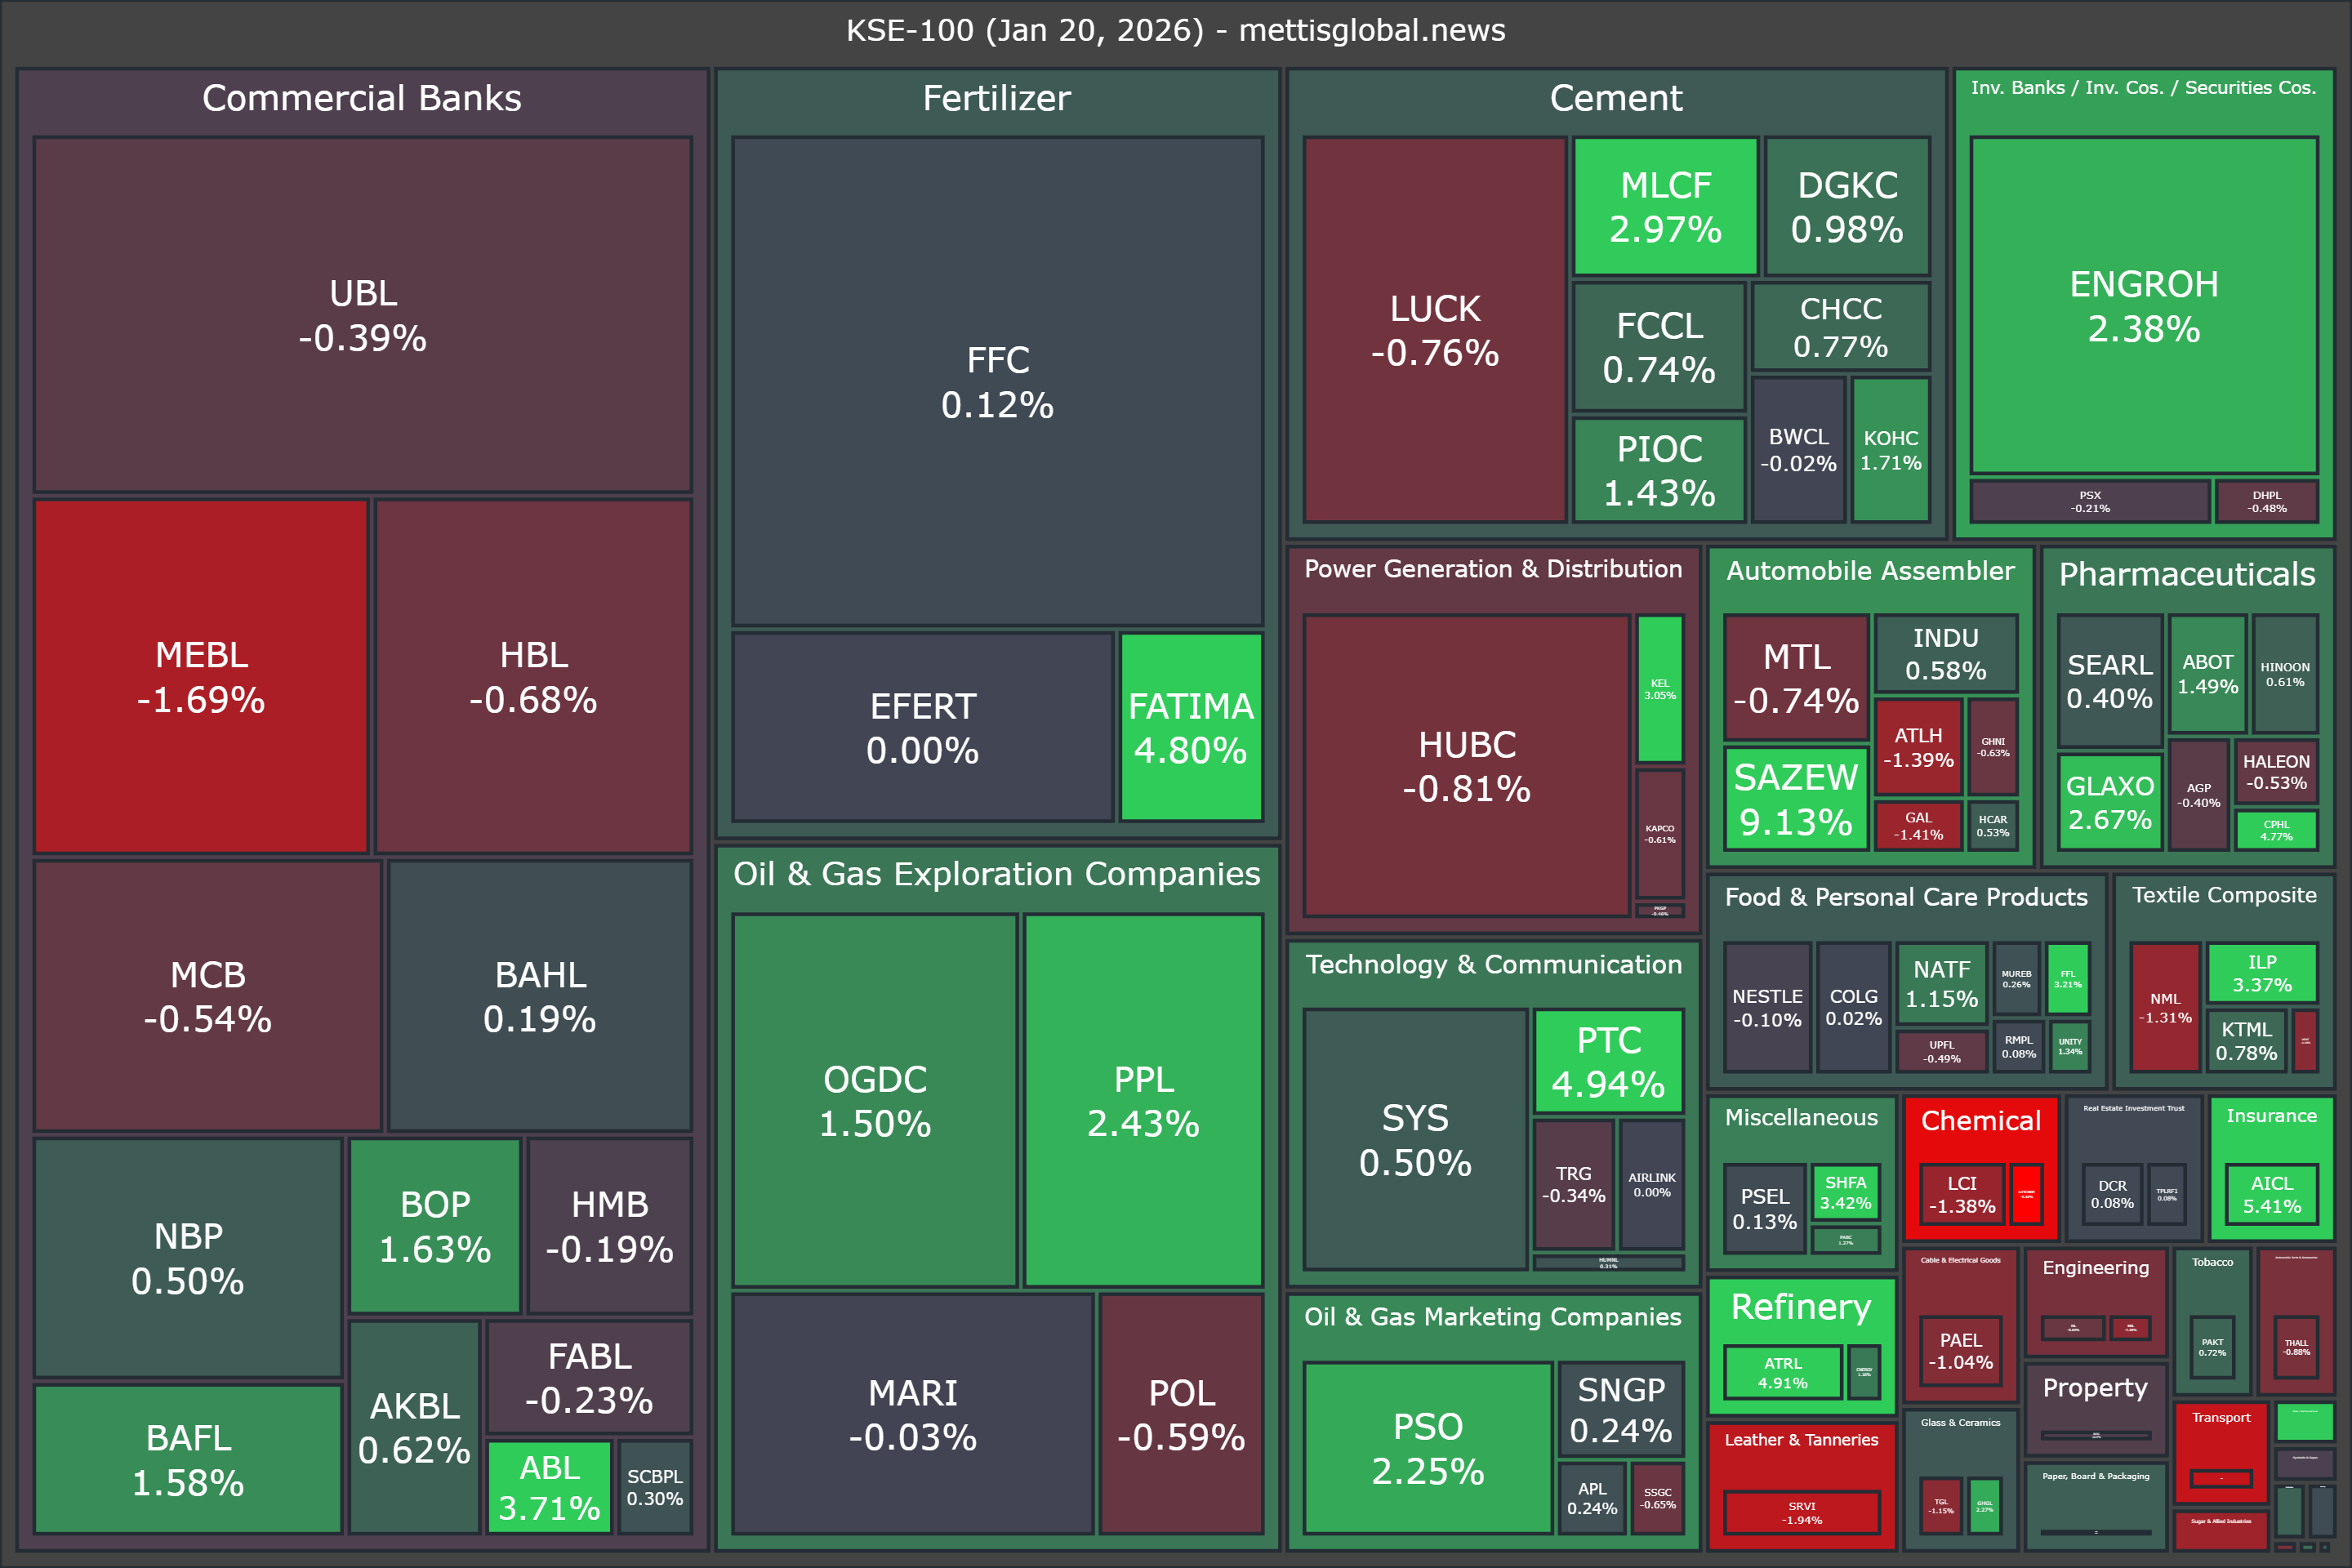The width and height of the screenshot is (2352, 1568).
Task: Open the Fertilizer sector header
Action: pos(996,98)
